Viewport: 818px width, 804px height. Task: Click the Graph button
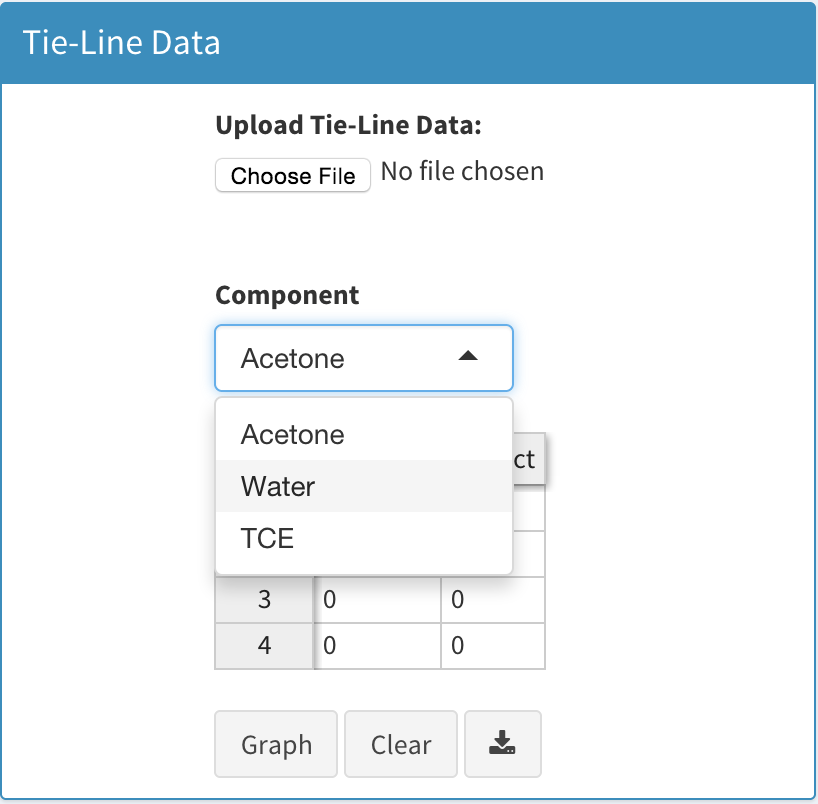277,744
